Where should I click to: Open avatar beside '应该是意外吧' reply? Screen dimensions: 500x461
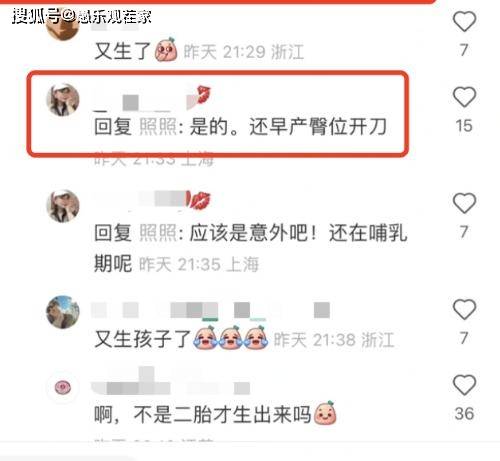[63, 206]
